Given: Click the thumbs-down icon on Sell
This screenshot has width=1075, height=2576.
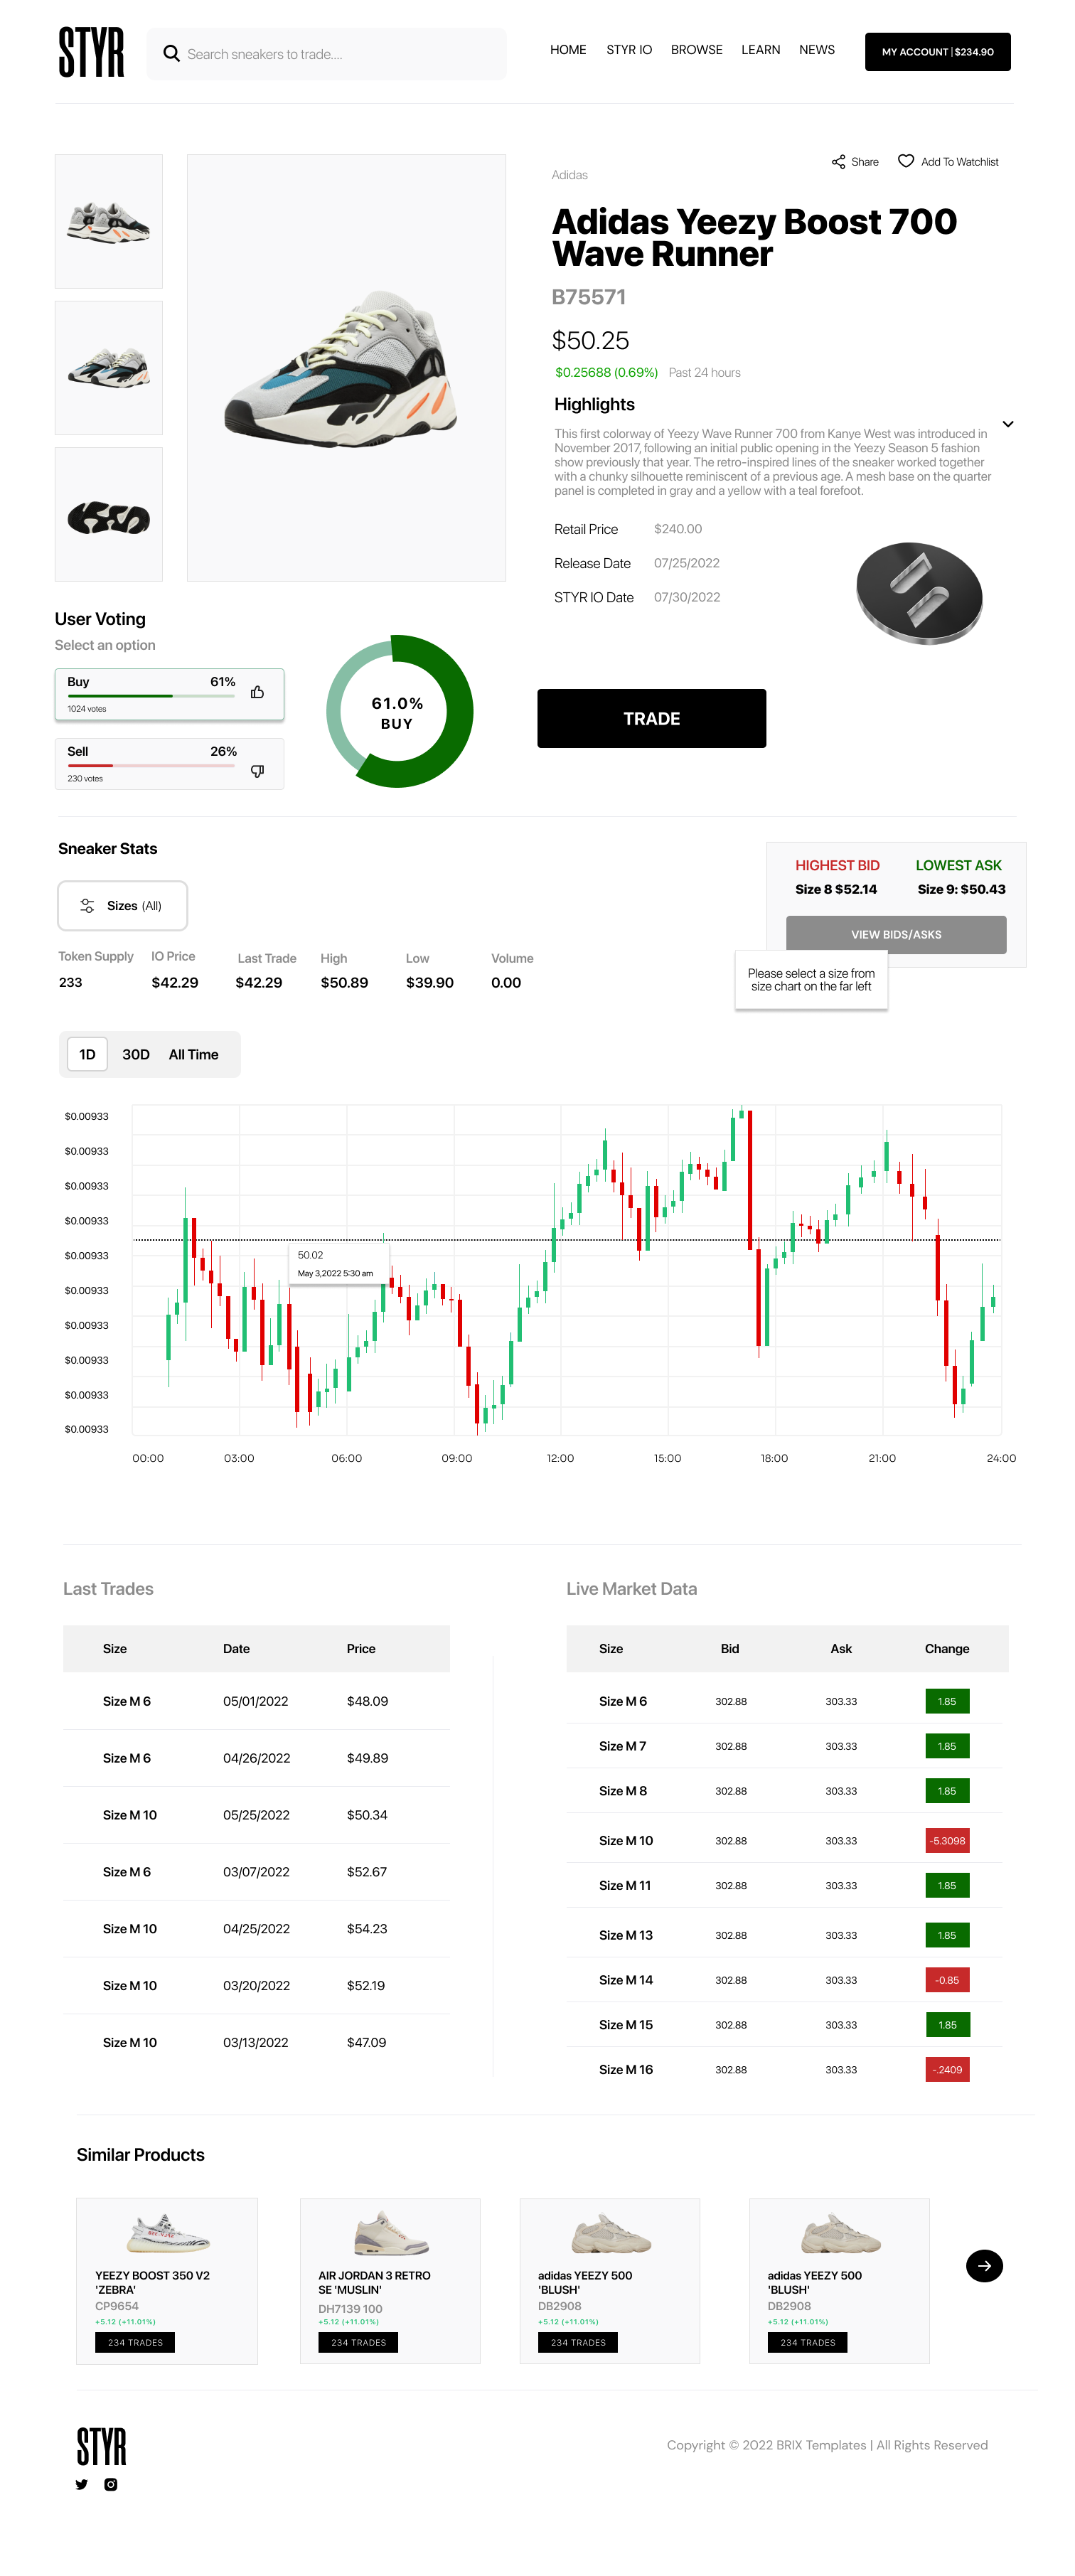Looking at the screenshot, I should [257, 771].
